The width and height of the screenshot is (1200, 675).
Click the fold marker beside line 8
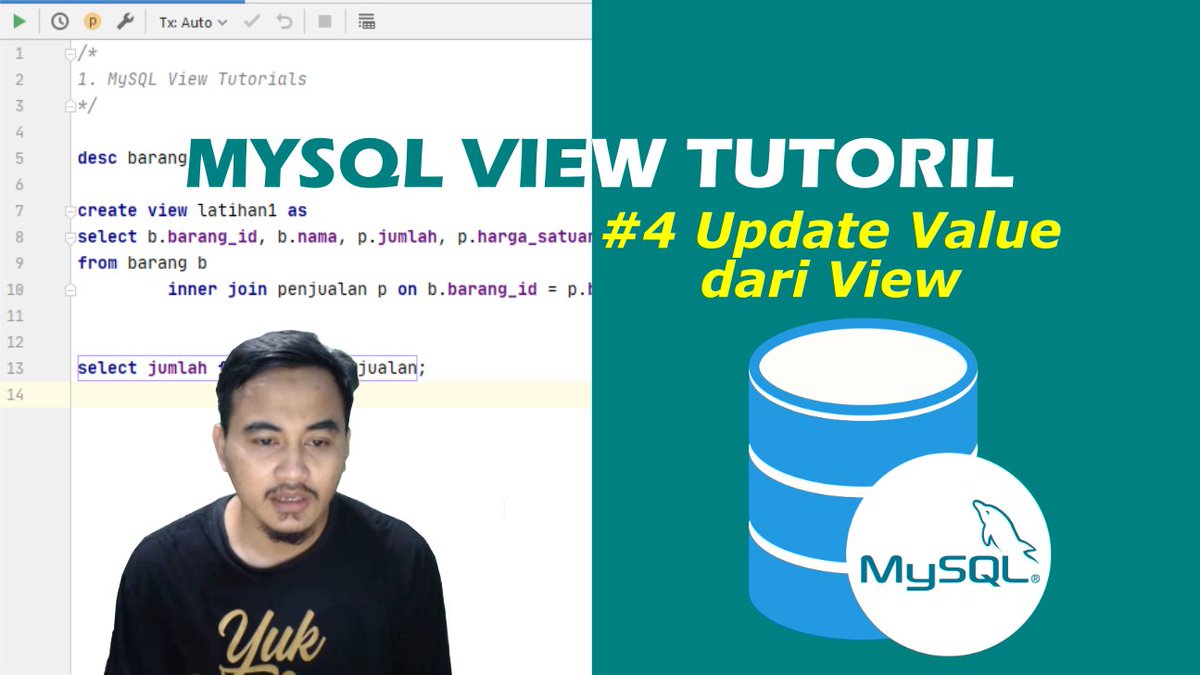(70, 237)
